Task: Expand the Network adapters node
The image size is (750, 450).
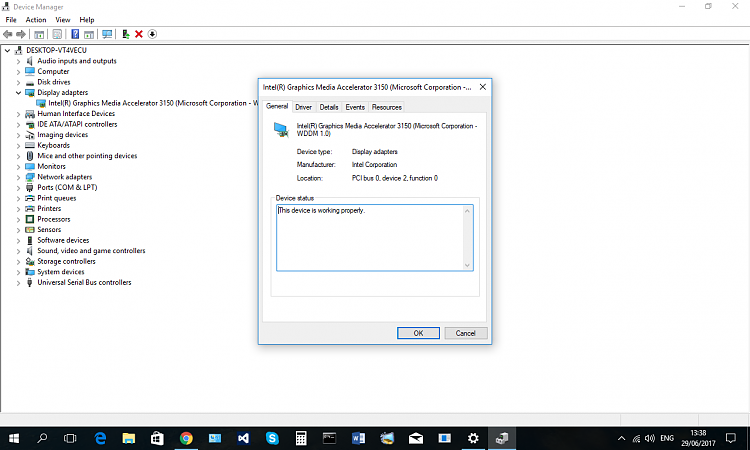Action: point(18,177)
